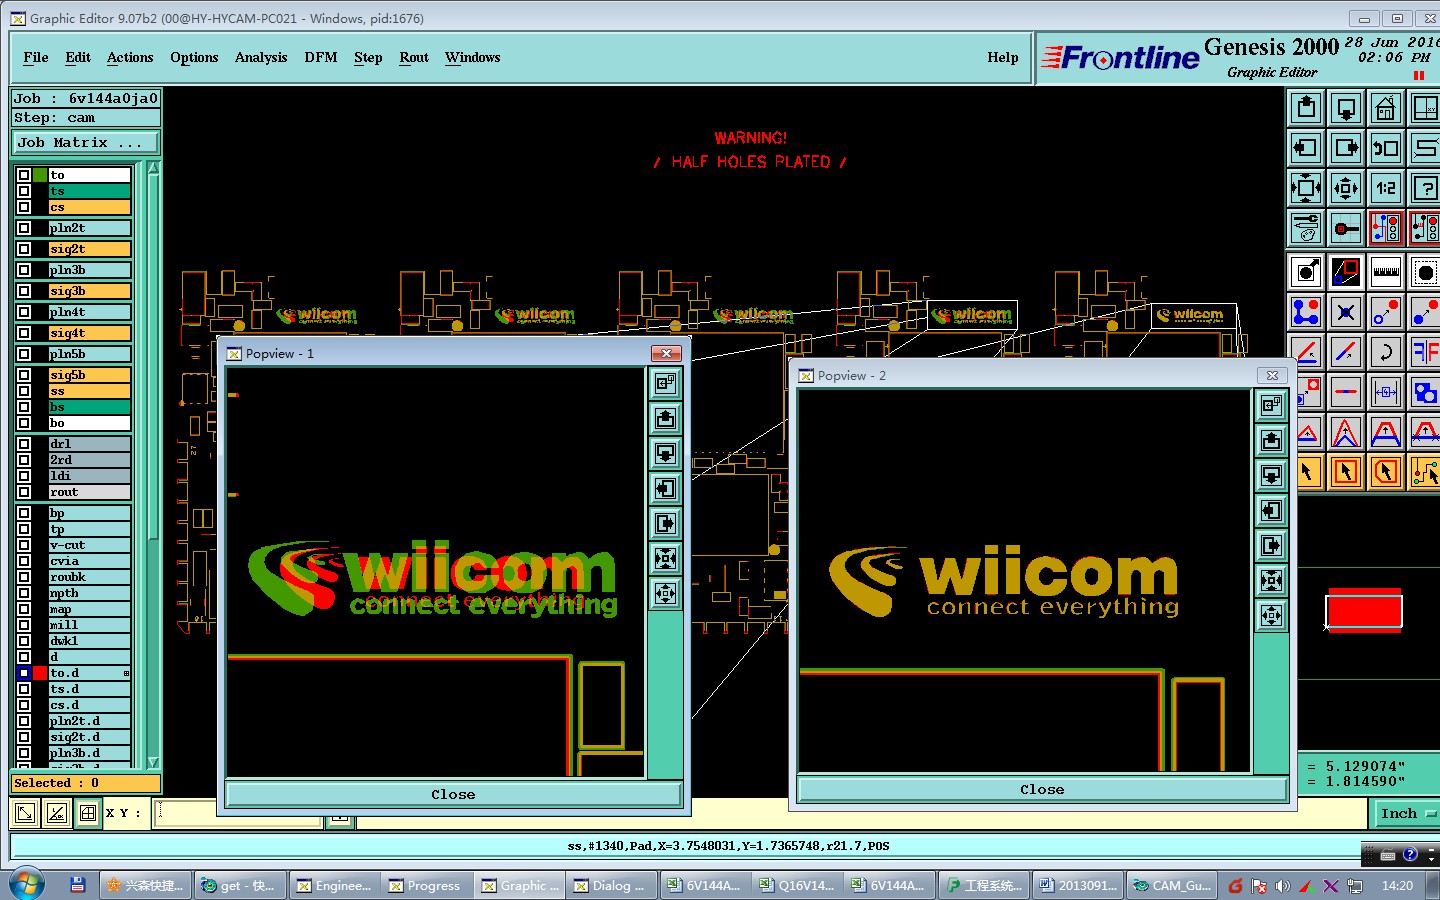Click the net select arrow icon
Image resolution: width=1440 pixels, height=900 pixels.
[x=1425, y=472]
